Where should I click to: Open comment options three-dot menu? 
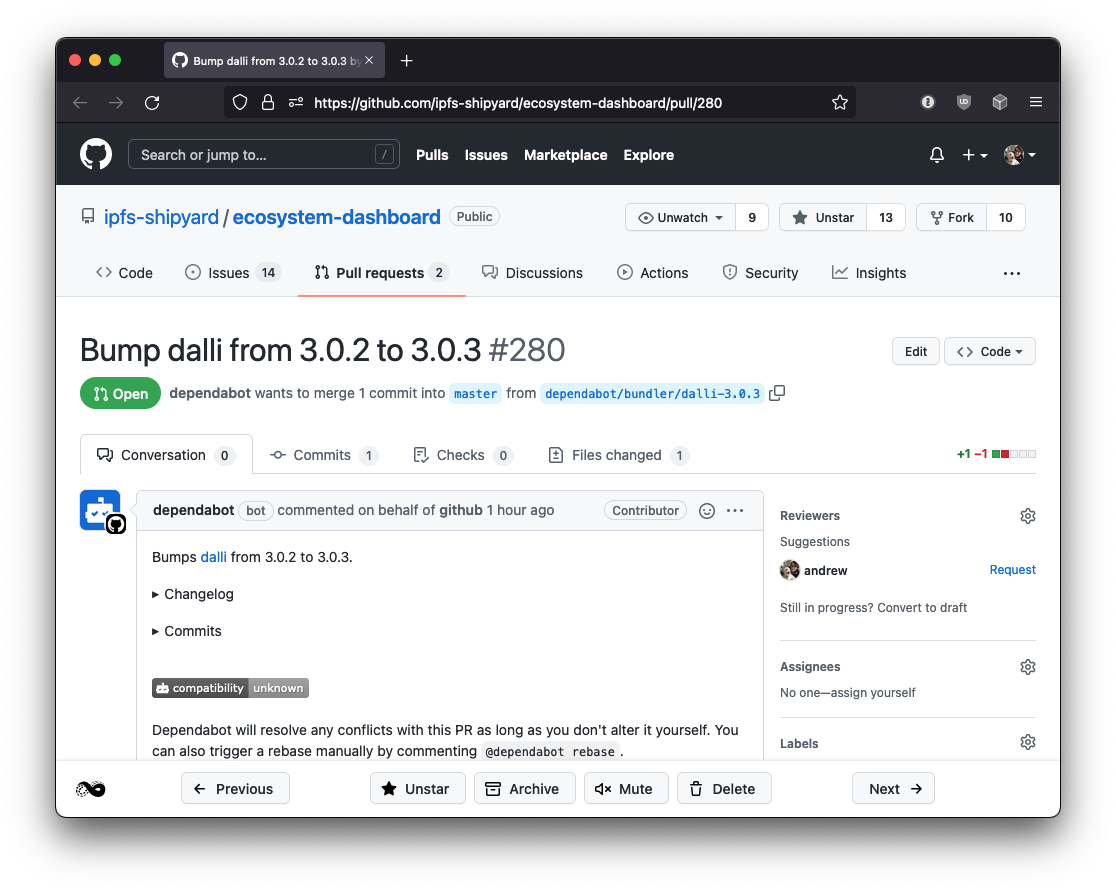click(x=735, y=510)
